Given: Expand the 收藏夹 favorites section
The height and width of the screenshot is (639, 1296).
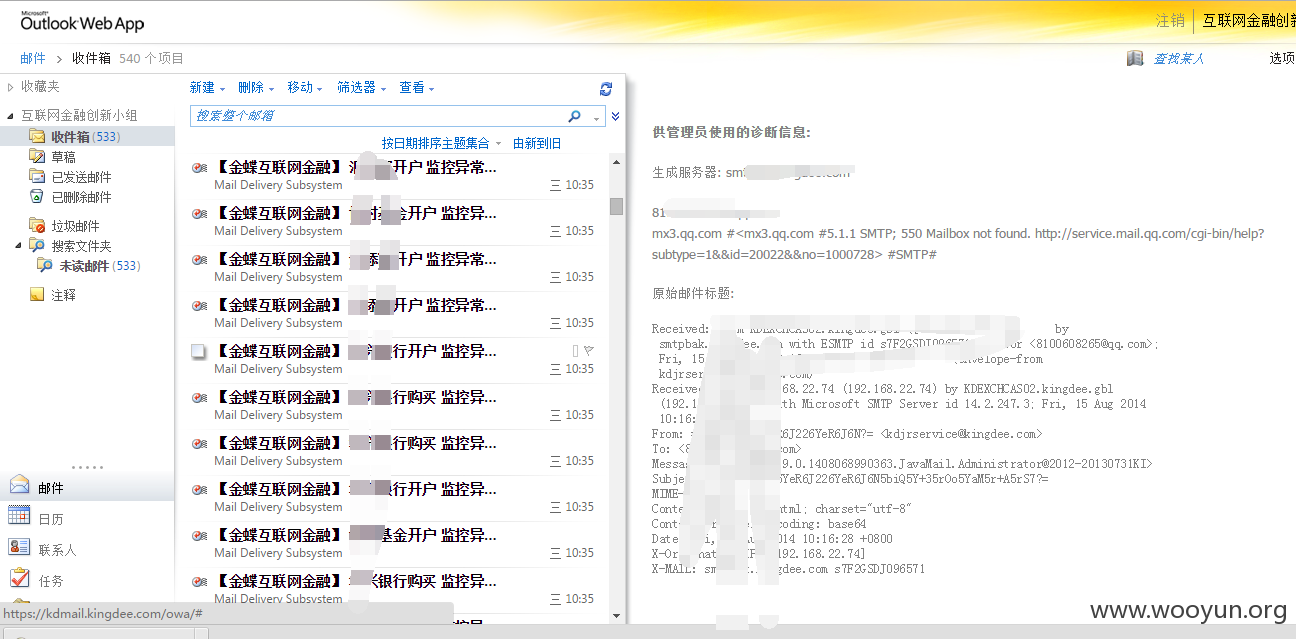Looking at the screenshot, I should coord(10,87).
